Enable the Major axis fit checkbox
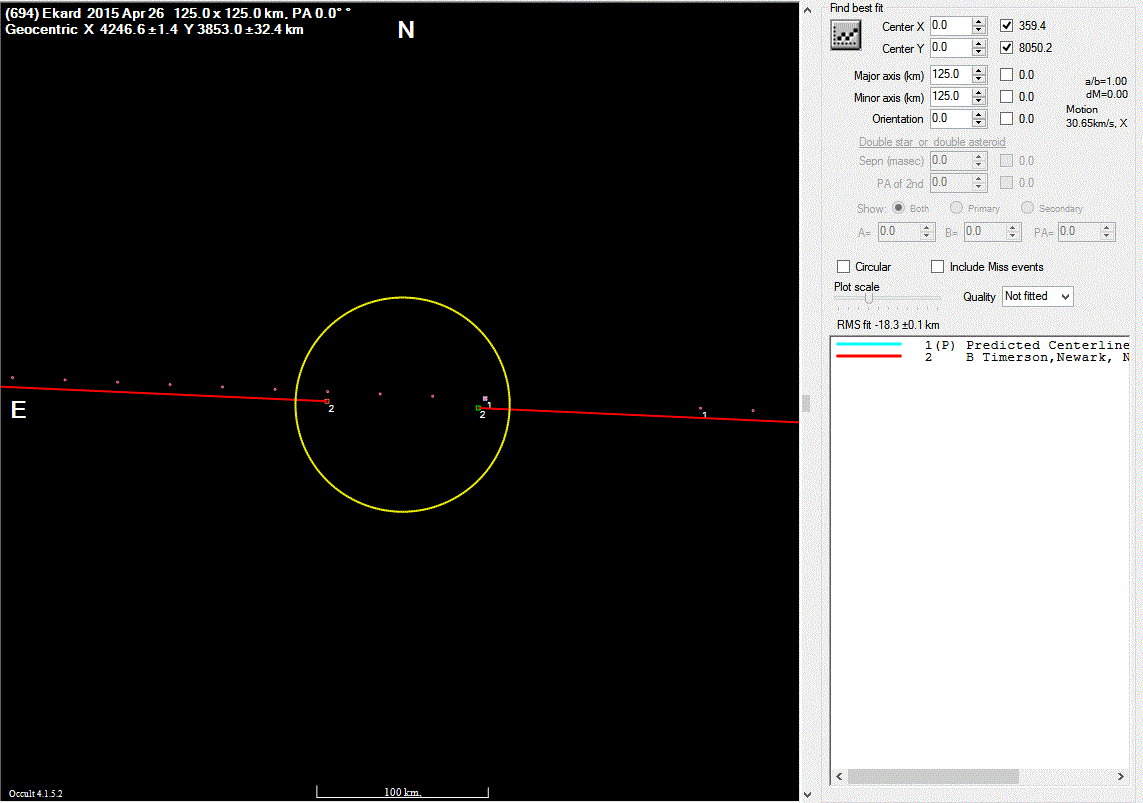Screen dimensions: 1143x803 tap(1007, 75)
